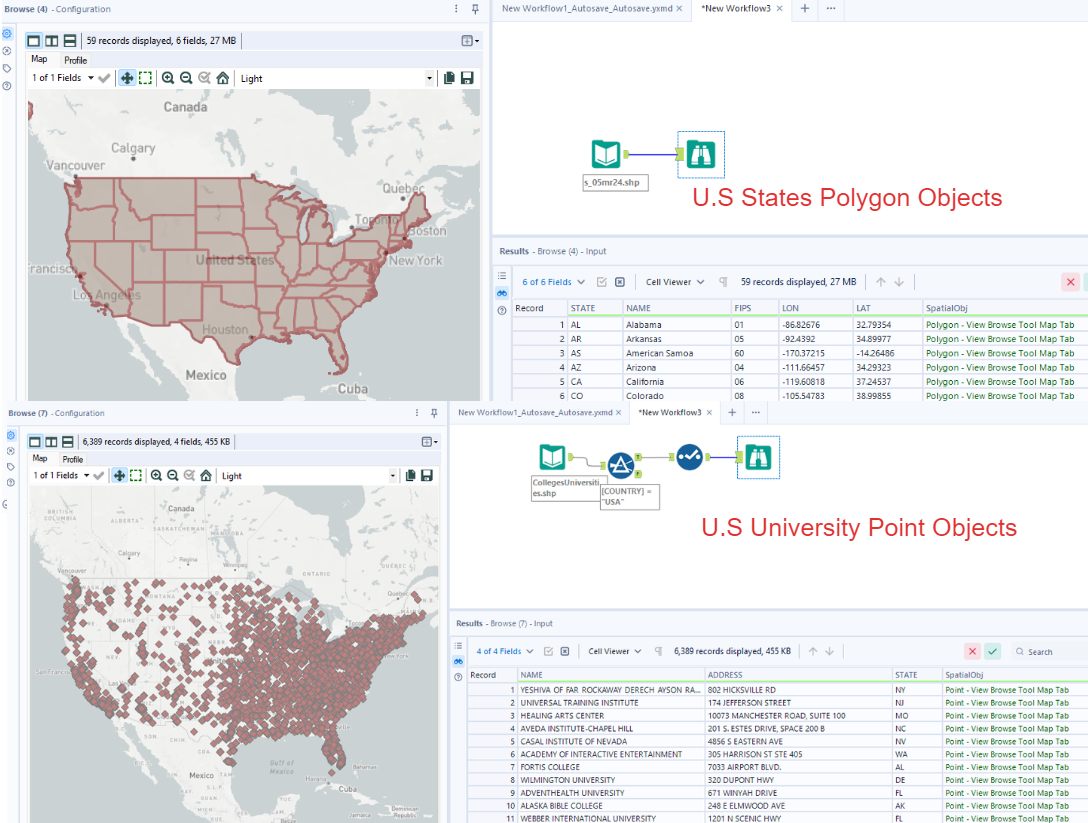
Task: Select side-by-side layout in Browse (4) panel
Action: 52,41
